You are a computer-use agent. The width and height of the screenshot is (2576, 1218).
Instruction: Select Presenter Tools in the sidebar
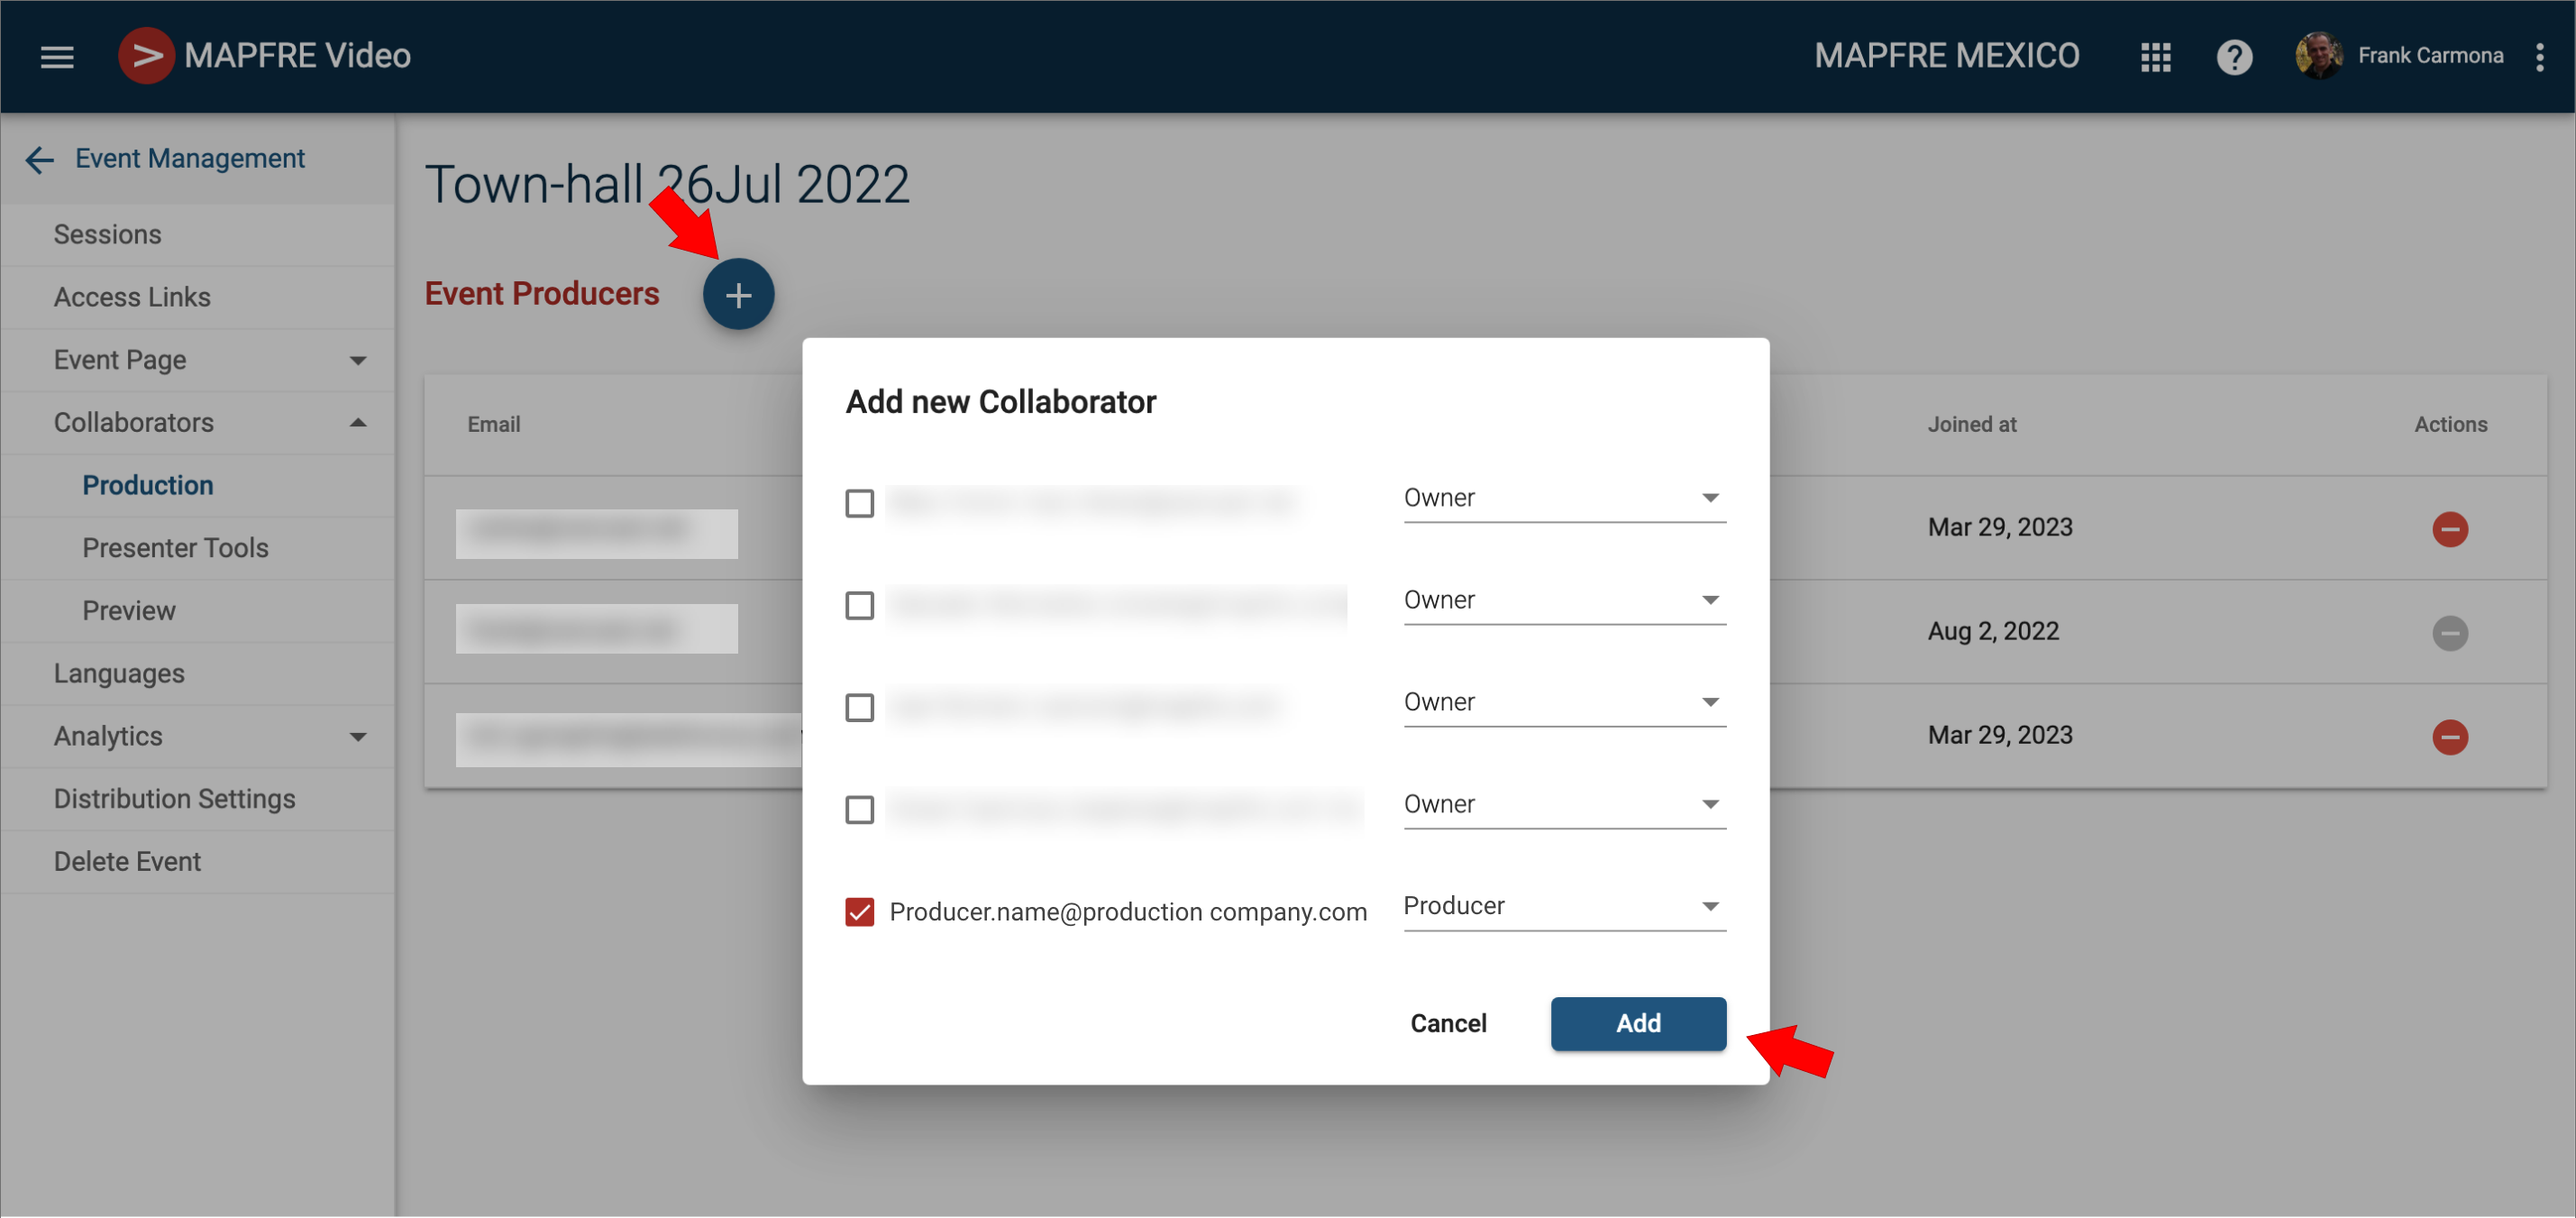tap(175, 548)
